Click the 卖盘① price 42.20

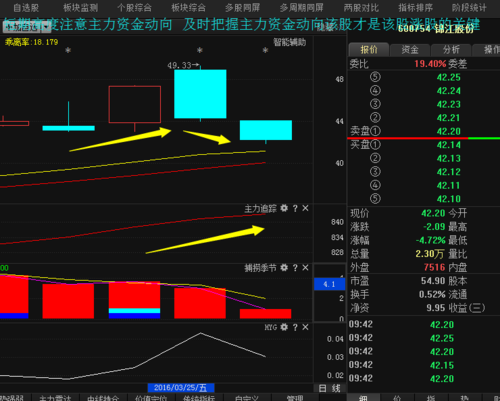pyautogui.click(x=448, y=131)
